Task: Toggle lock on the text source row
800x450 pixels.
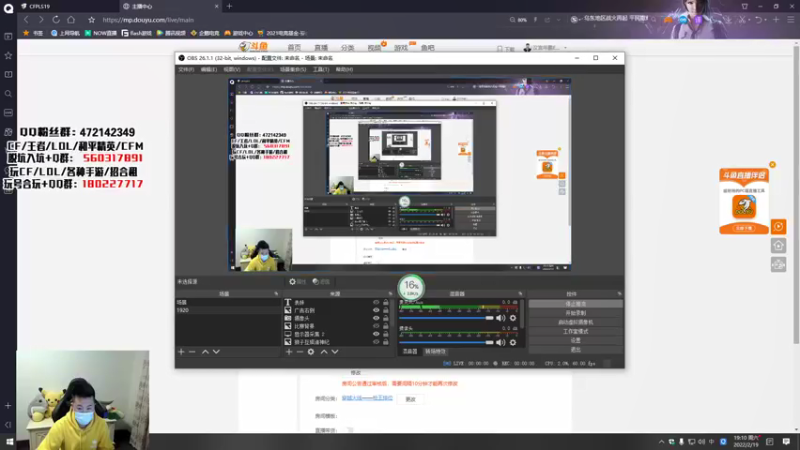Action: tap(386, 303)
